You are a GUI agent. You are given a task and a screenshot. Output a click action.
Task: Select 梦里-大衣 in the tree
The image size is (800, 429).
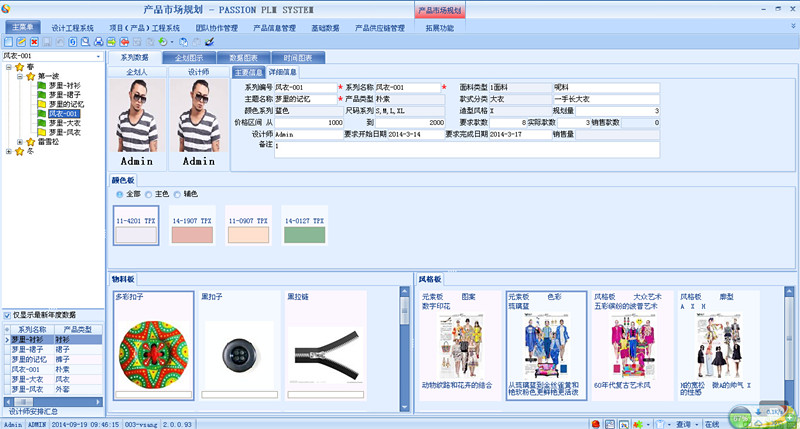[x=64, y=123]
